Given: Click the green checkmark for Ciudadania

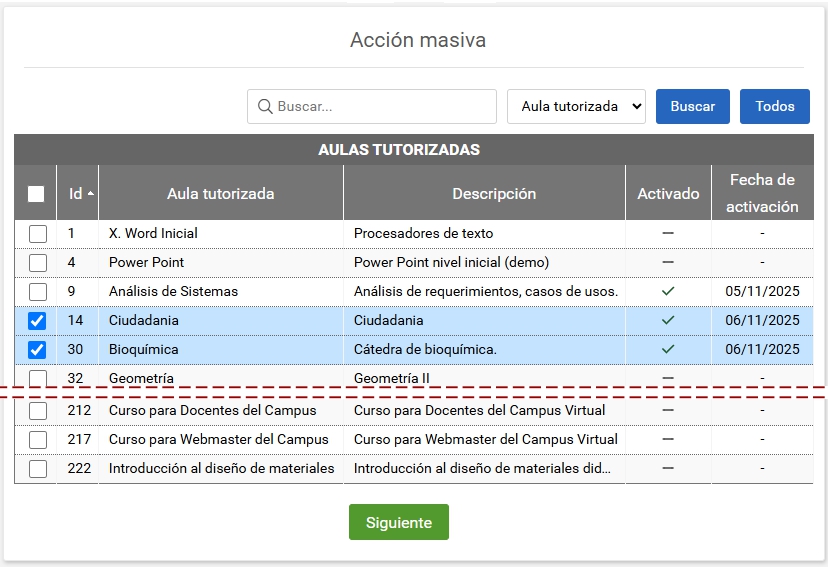Looking at the screenshot, I should 668,320.
